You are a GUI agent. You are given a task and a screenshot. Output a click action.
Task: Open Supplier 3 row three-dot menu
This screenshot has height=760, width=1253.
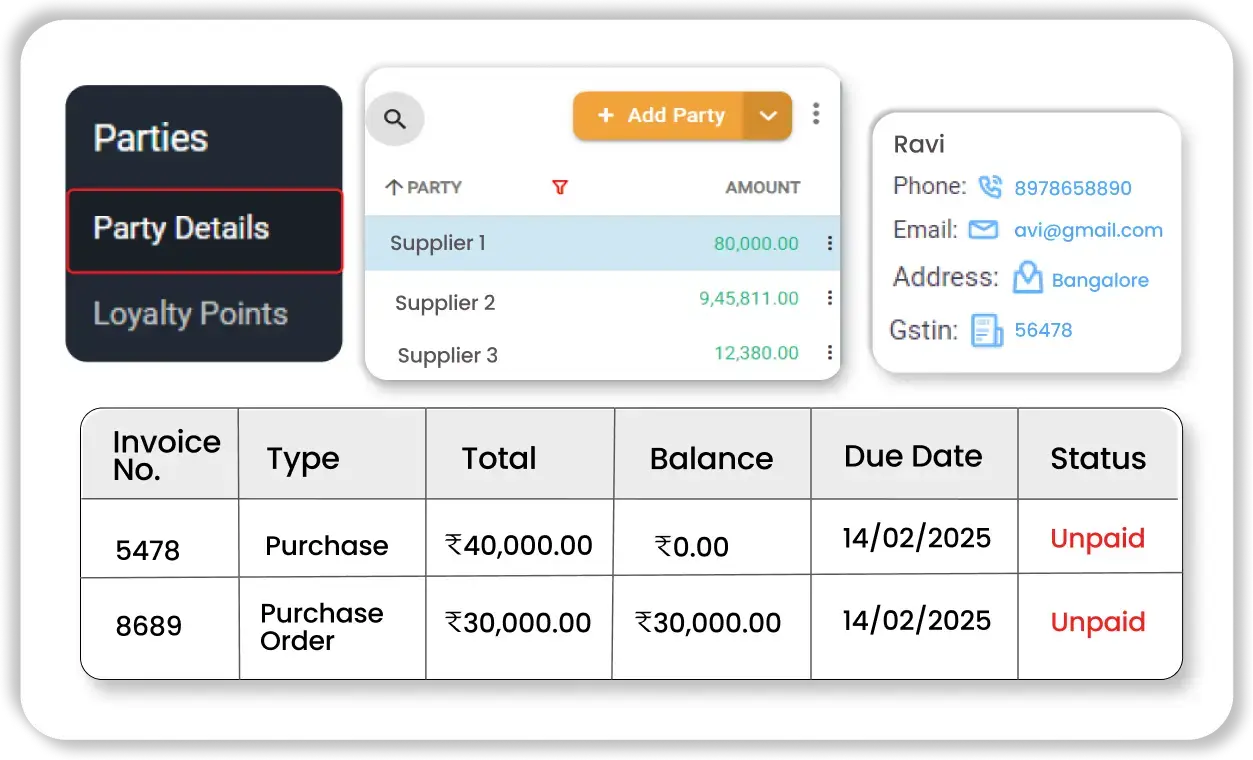pyautogui.click(x=829, y=352)
